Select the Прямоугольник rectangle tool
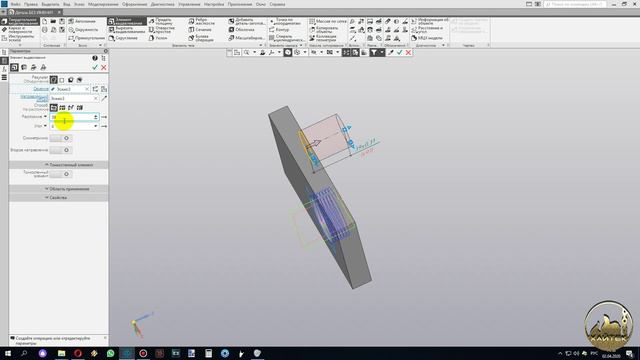Image resolution: width=640 pixels, height=360 pixels. [x=86, y=38]
